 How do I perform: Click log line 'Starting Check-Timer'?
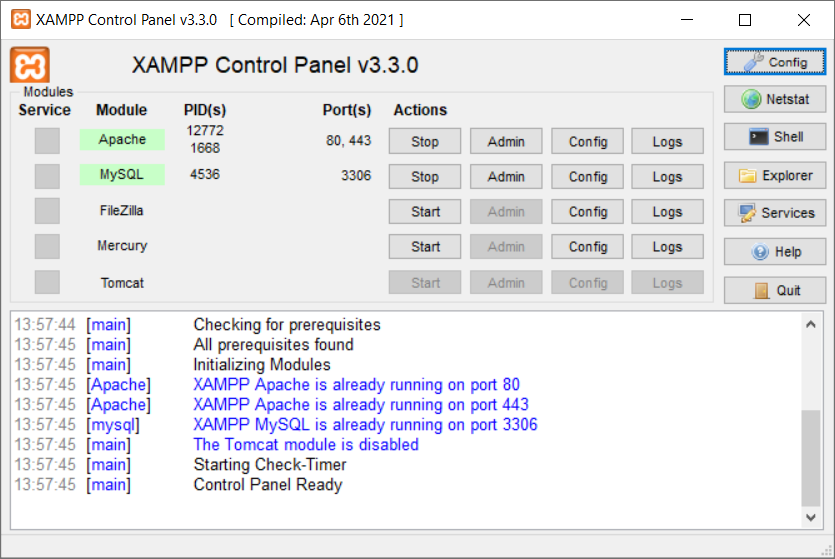click(x=270, y=465)
